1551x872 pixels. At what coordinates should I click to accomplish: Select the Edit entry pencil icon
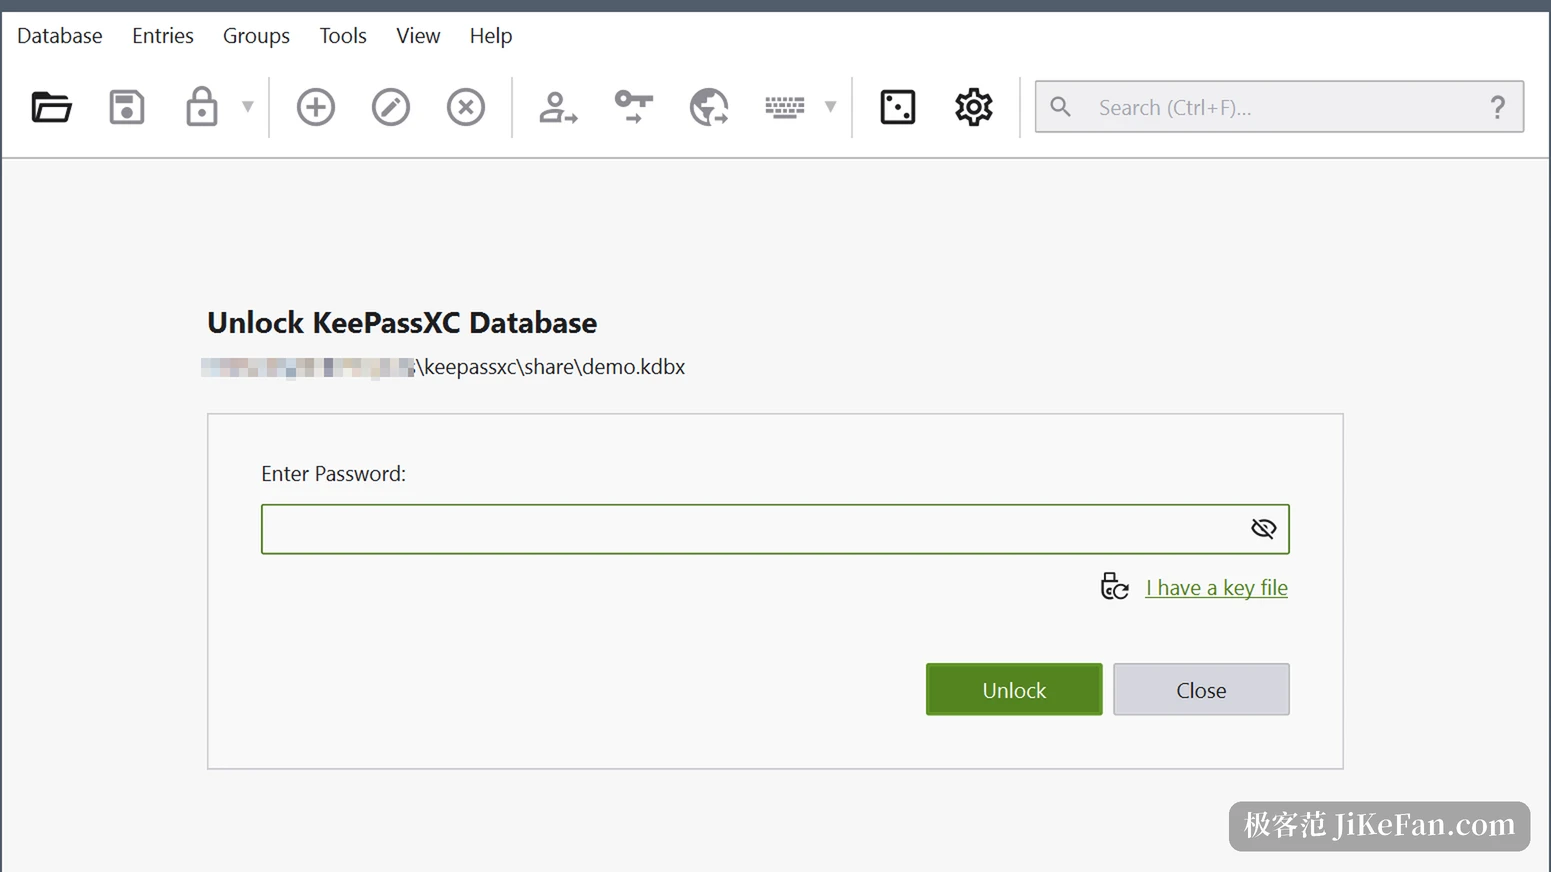[391, 107]
